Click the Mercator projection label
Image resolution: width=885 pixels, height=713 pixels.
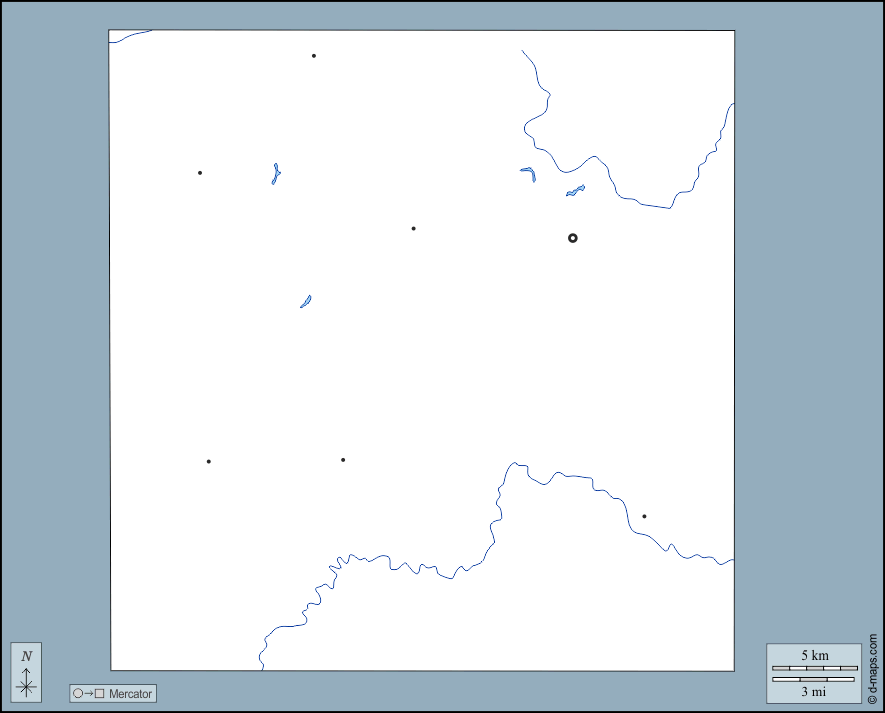pyautogui.click(x=130, y=693)
